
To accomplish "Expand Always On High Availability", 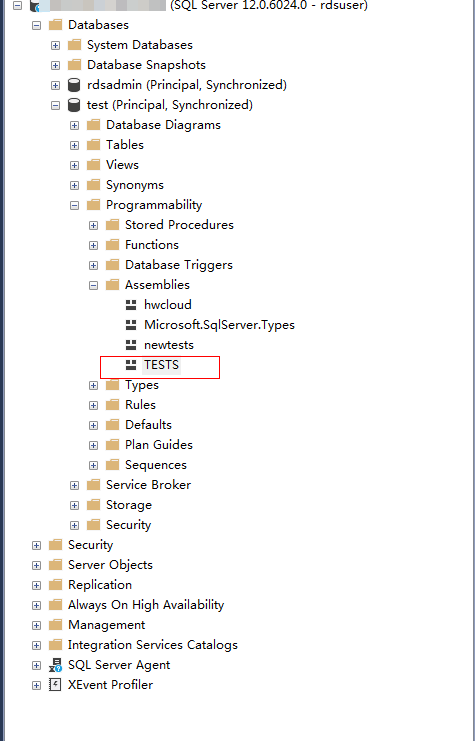I will point(36,605).
